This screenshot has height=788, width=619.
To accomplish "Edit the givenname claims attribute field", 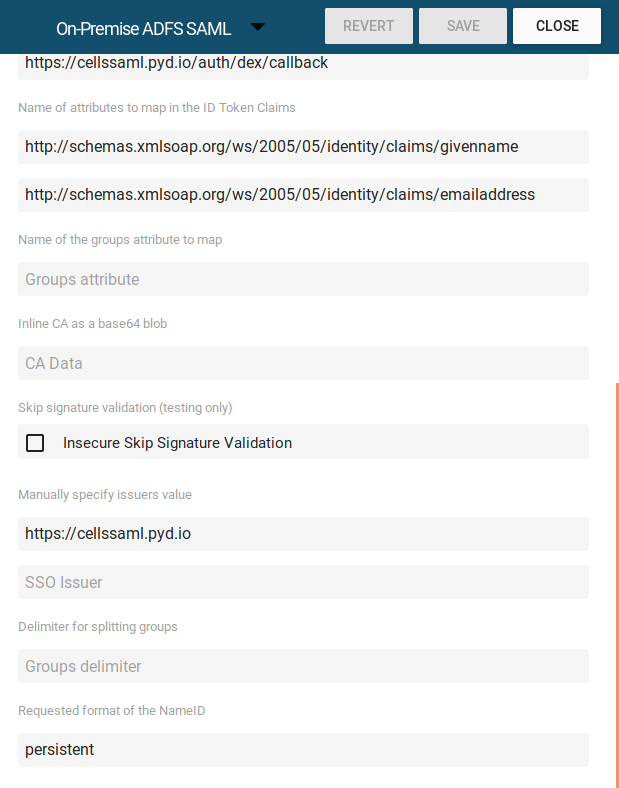I will pos(303,147).
